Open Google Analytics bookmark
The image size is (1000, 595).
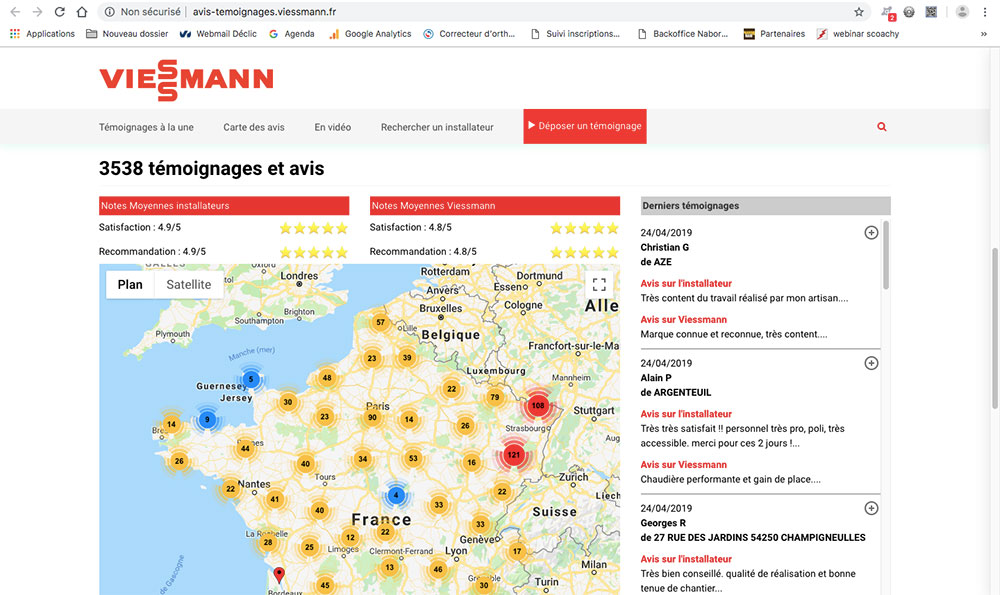pyautogui.click(x=370, y=34)
